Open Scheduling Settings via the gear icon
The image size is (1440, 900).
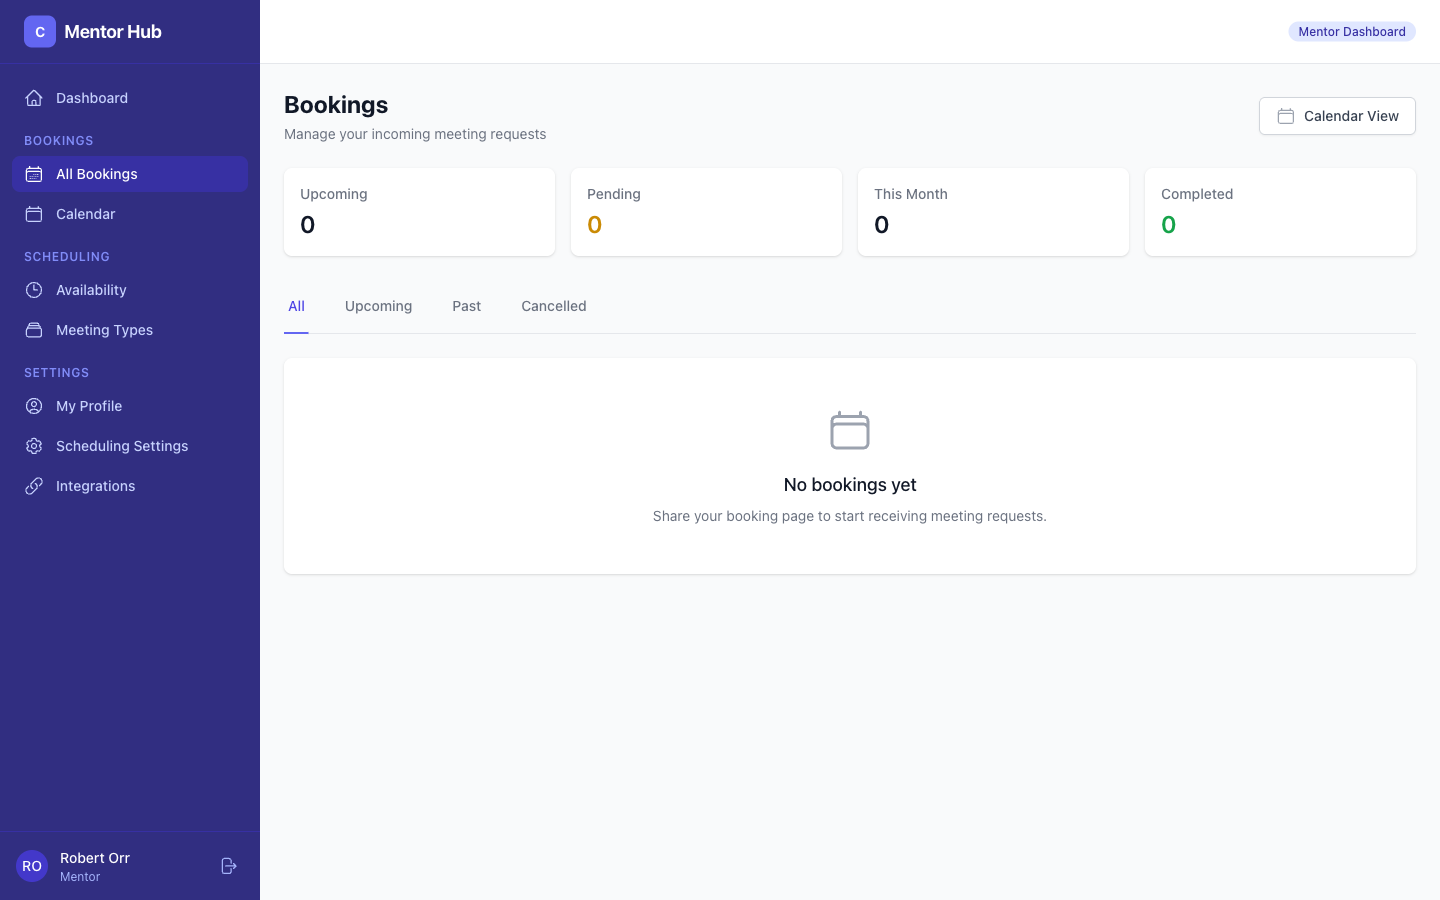pyautogui.click(x=34, y=446)
